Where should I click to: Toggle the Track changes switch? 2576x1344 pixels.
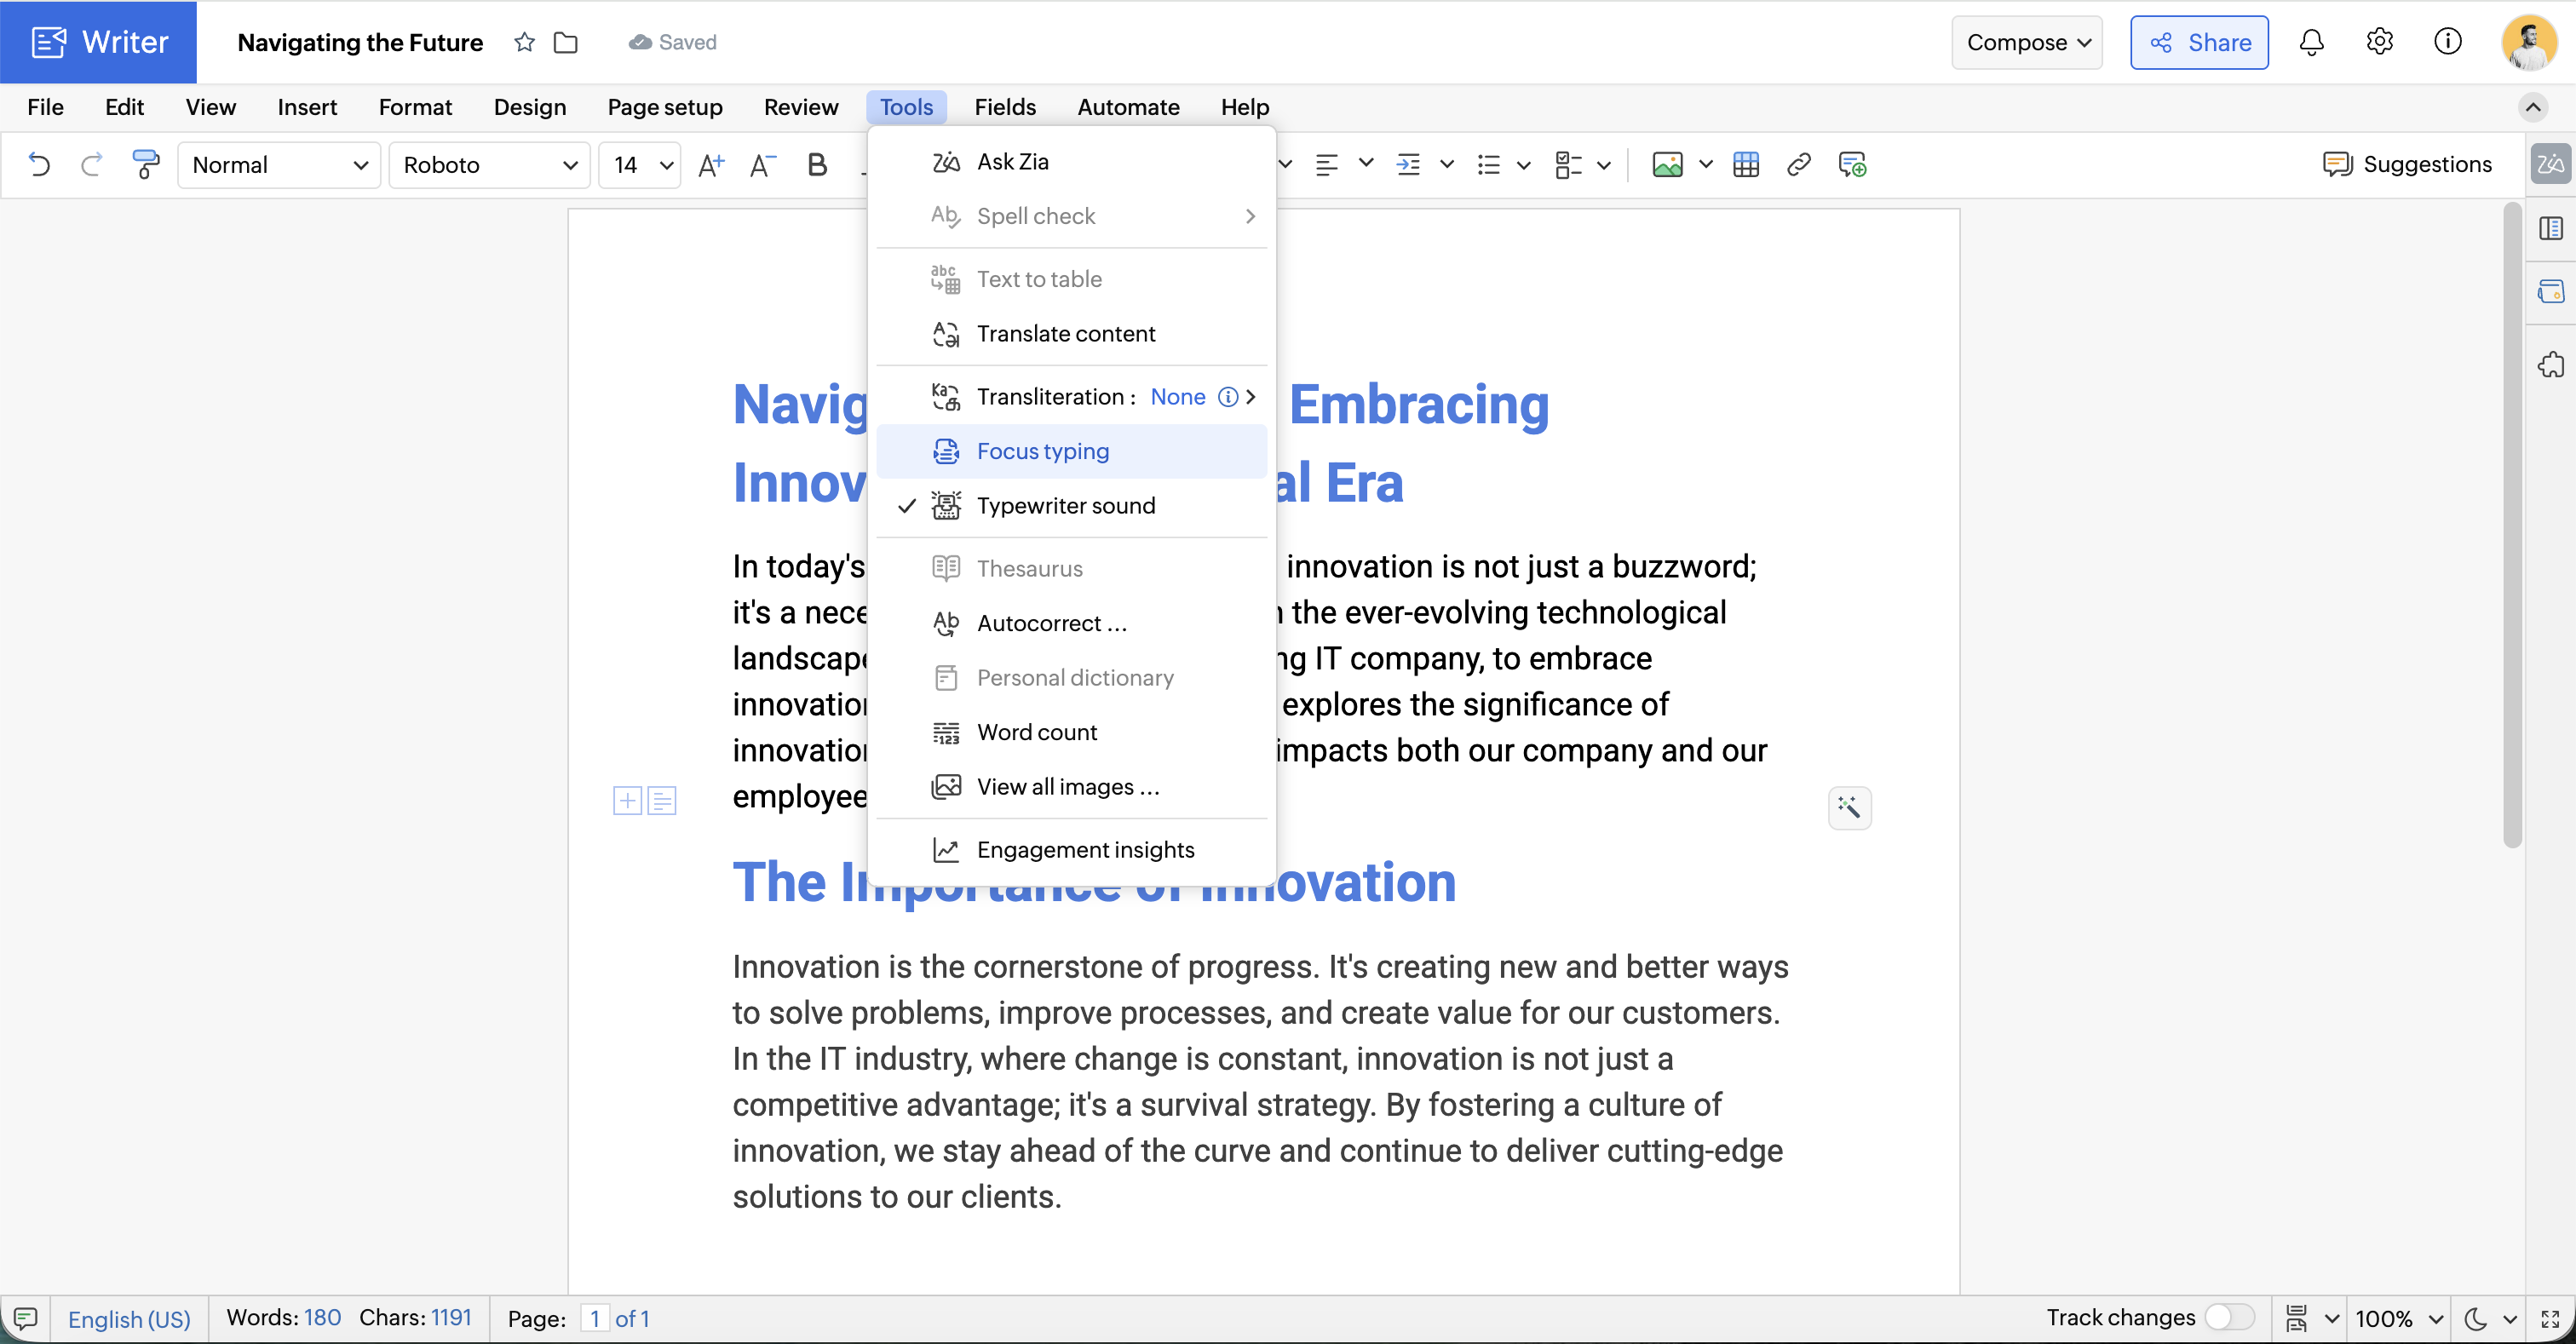point(2229,1317)
